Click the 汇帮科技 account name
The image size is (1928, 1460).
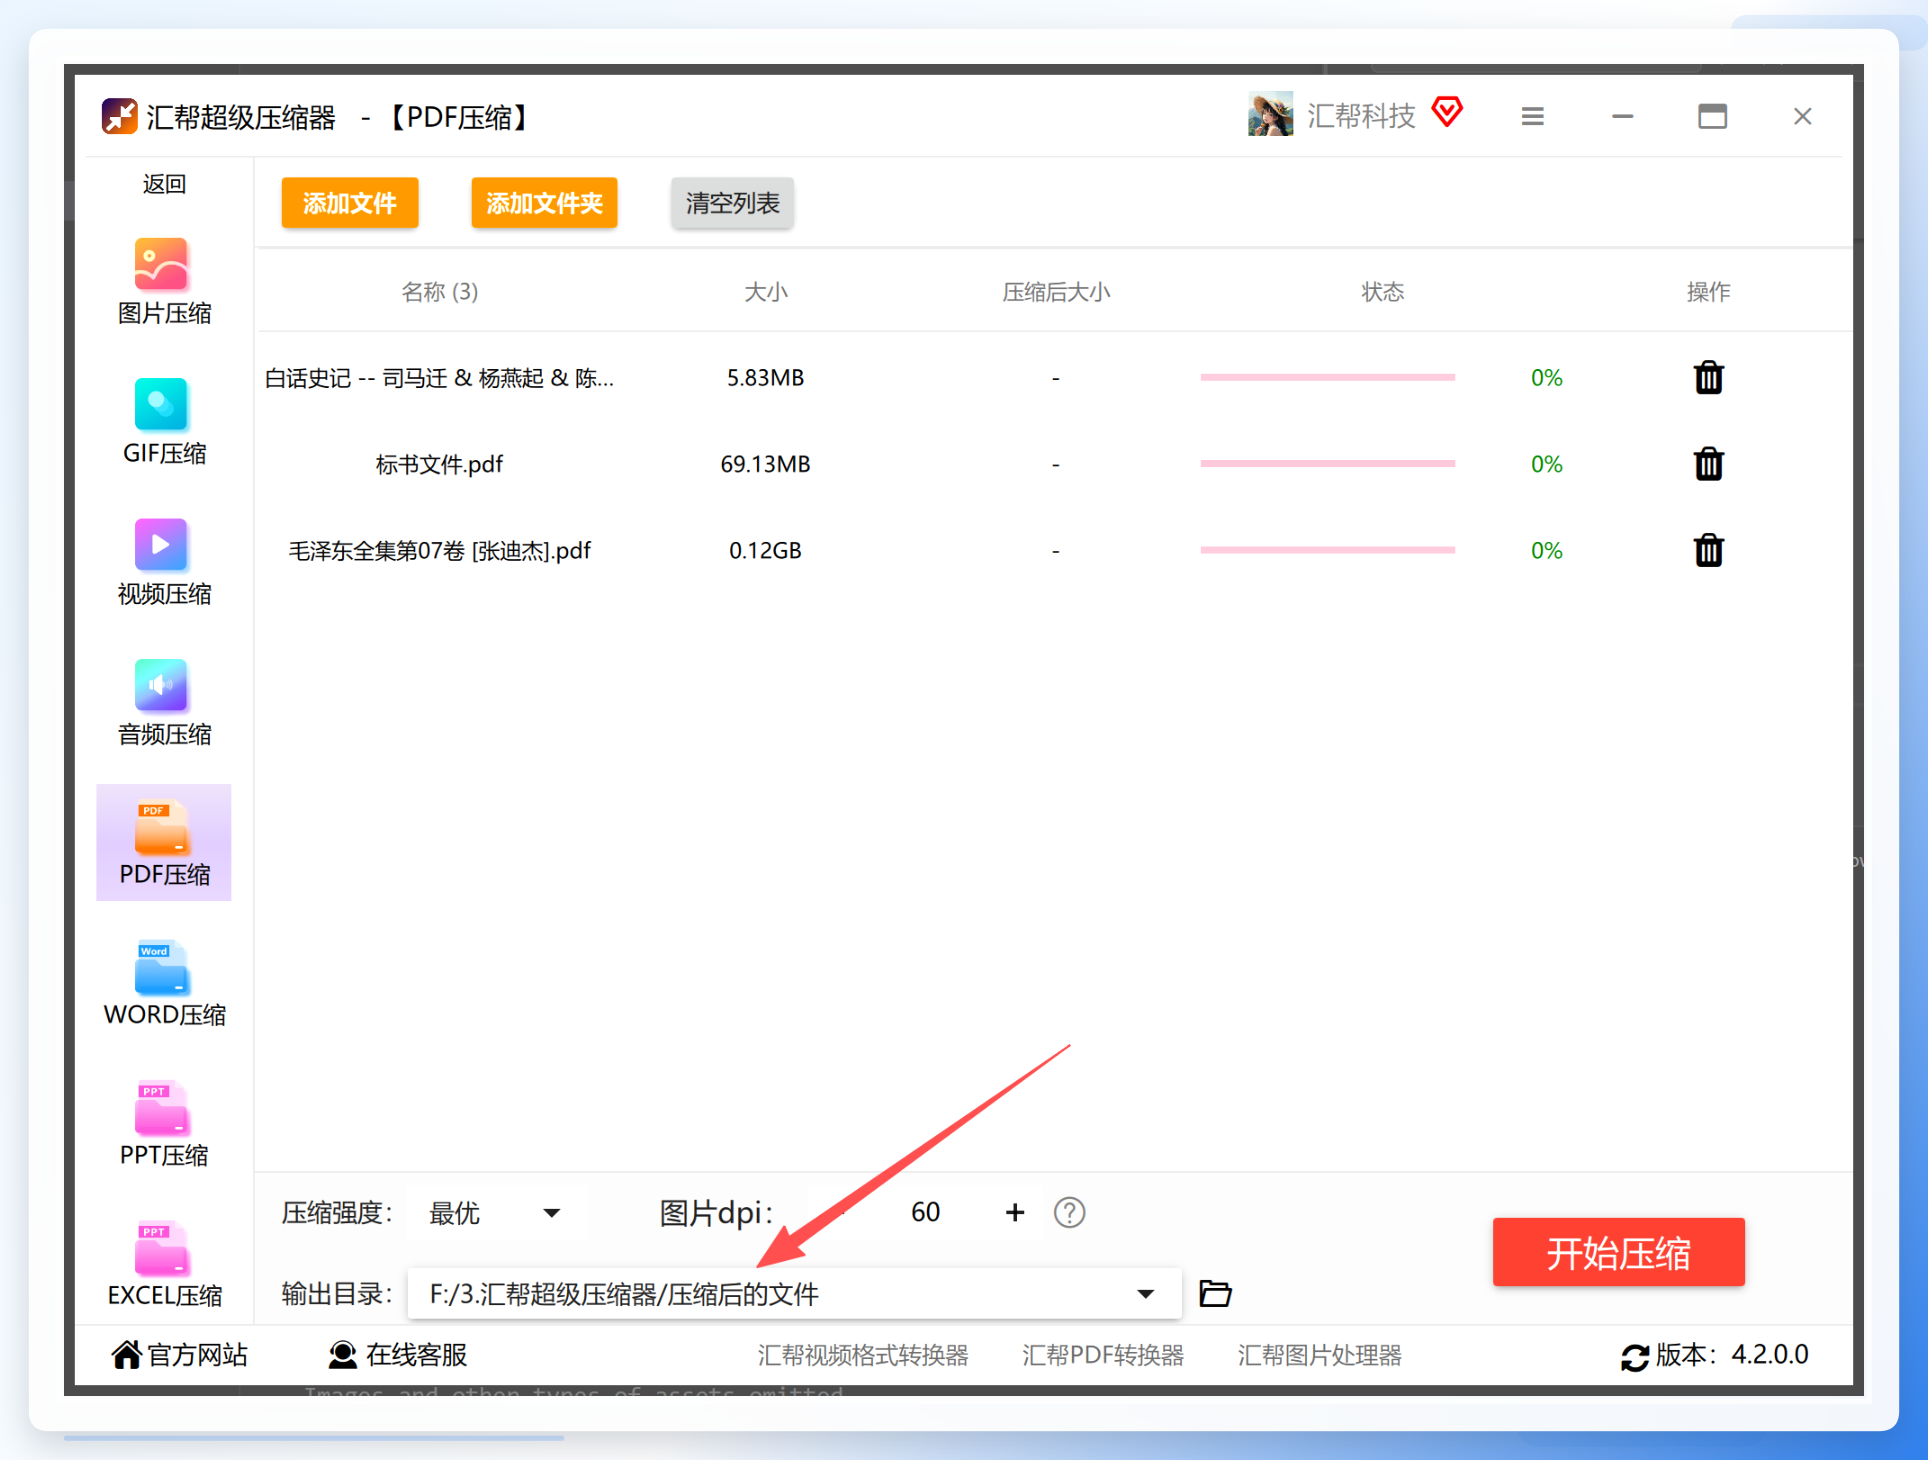1361,116
